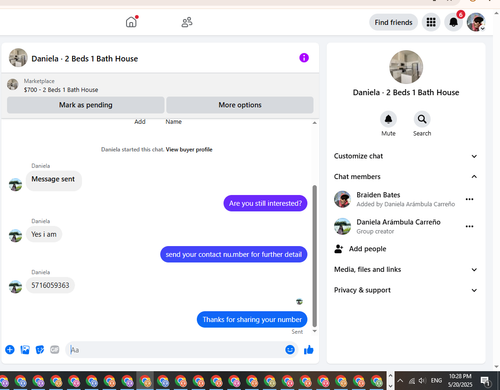Open the emoji picker smiley icon
The width and height of the screenshot is (500, 390).
pyautogui.click(x=290, y=350)
